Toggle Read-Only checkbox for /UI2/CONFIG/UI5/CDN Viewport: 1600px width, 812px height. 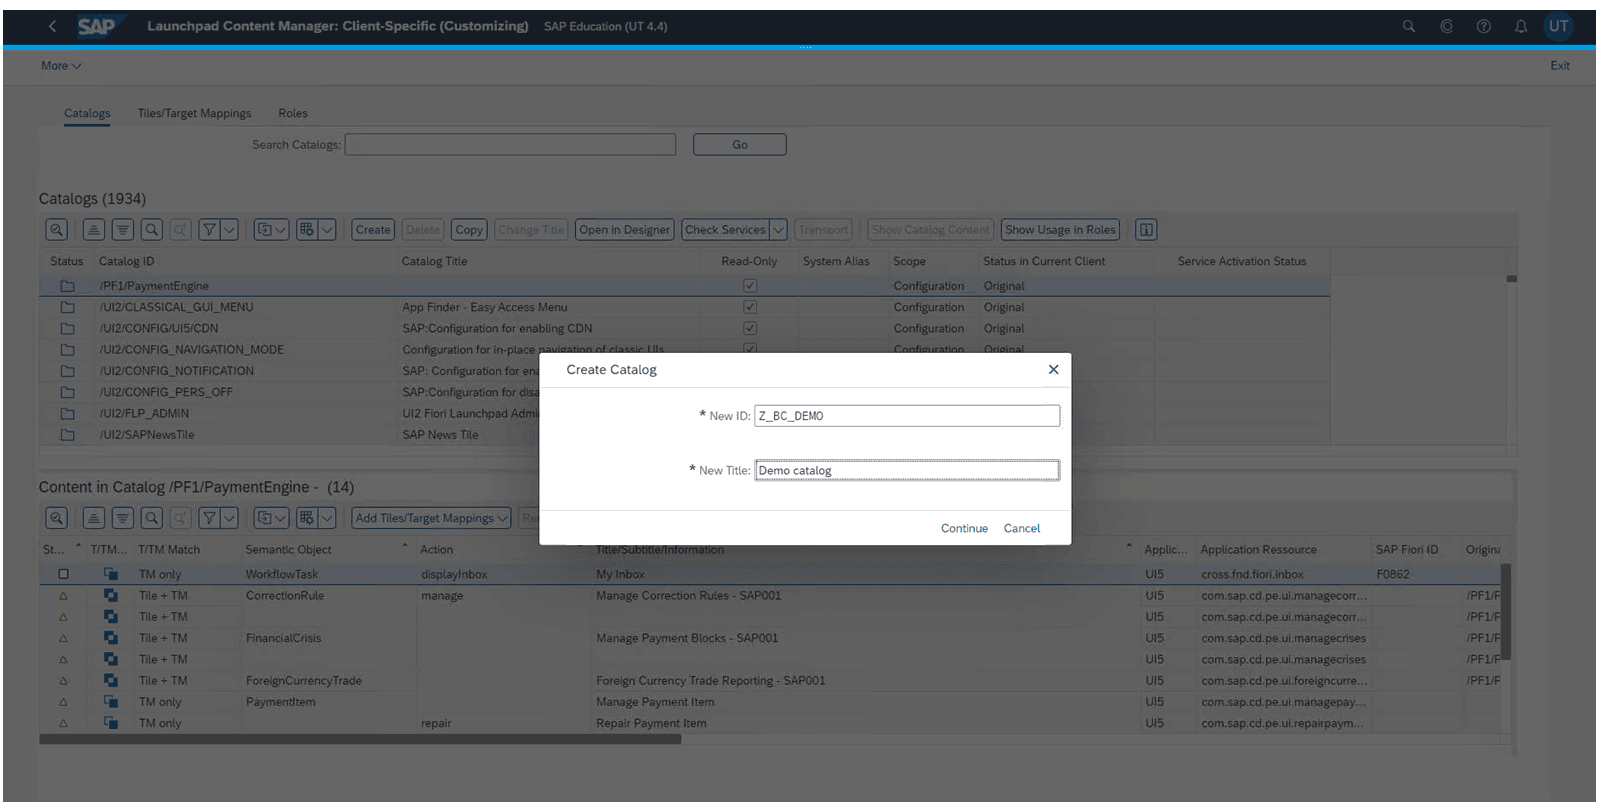tap(750, 328)
